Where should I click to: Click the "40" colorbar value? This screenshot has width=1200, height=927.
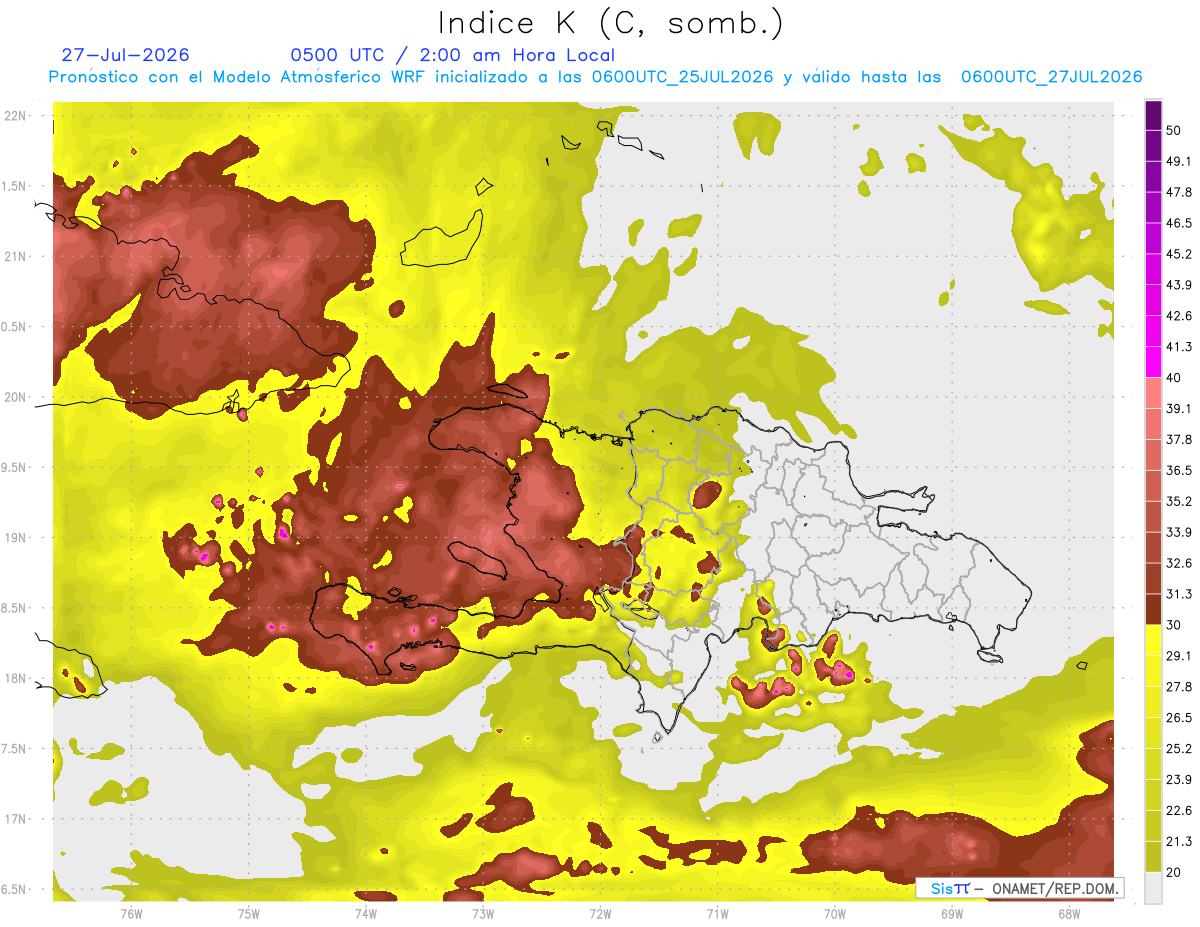(1175, 378)
